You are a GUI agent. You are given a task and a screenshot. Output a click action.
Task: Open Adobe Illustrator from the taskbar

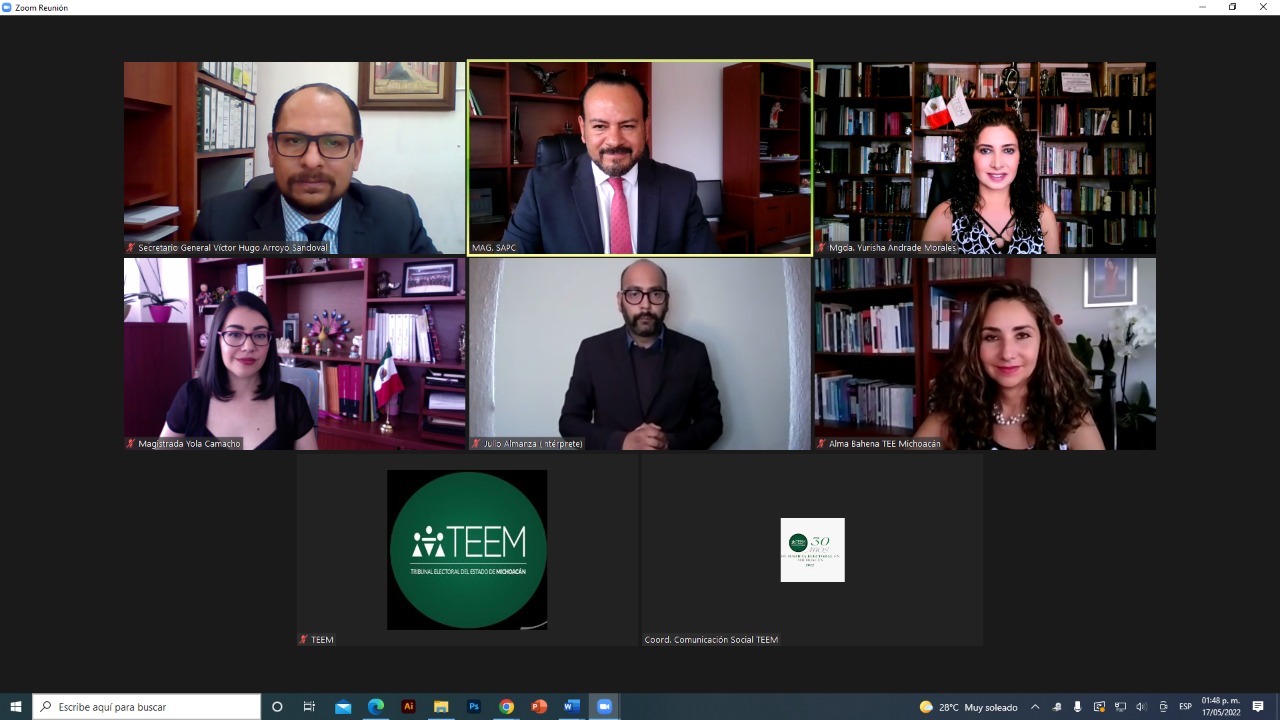click(408, 707)
